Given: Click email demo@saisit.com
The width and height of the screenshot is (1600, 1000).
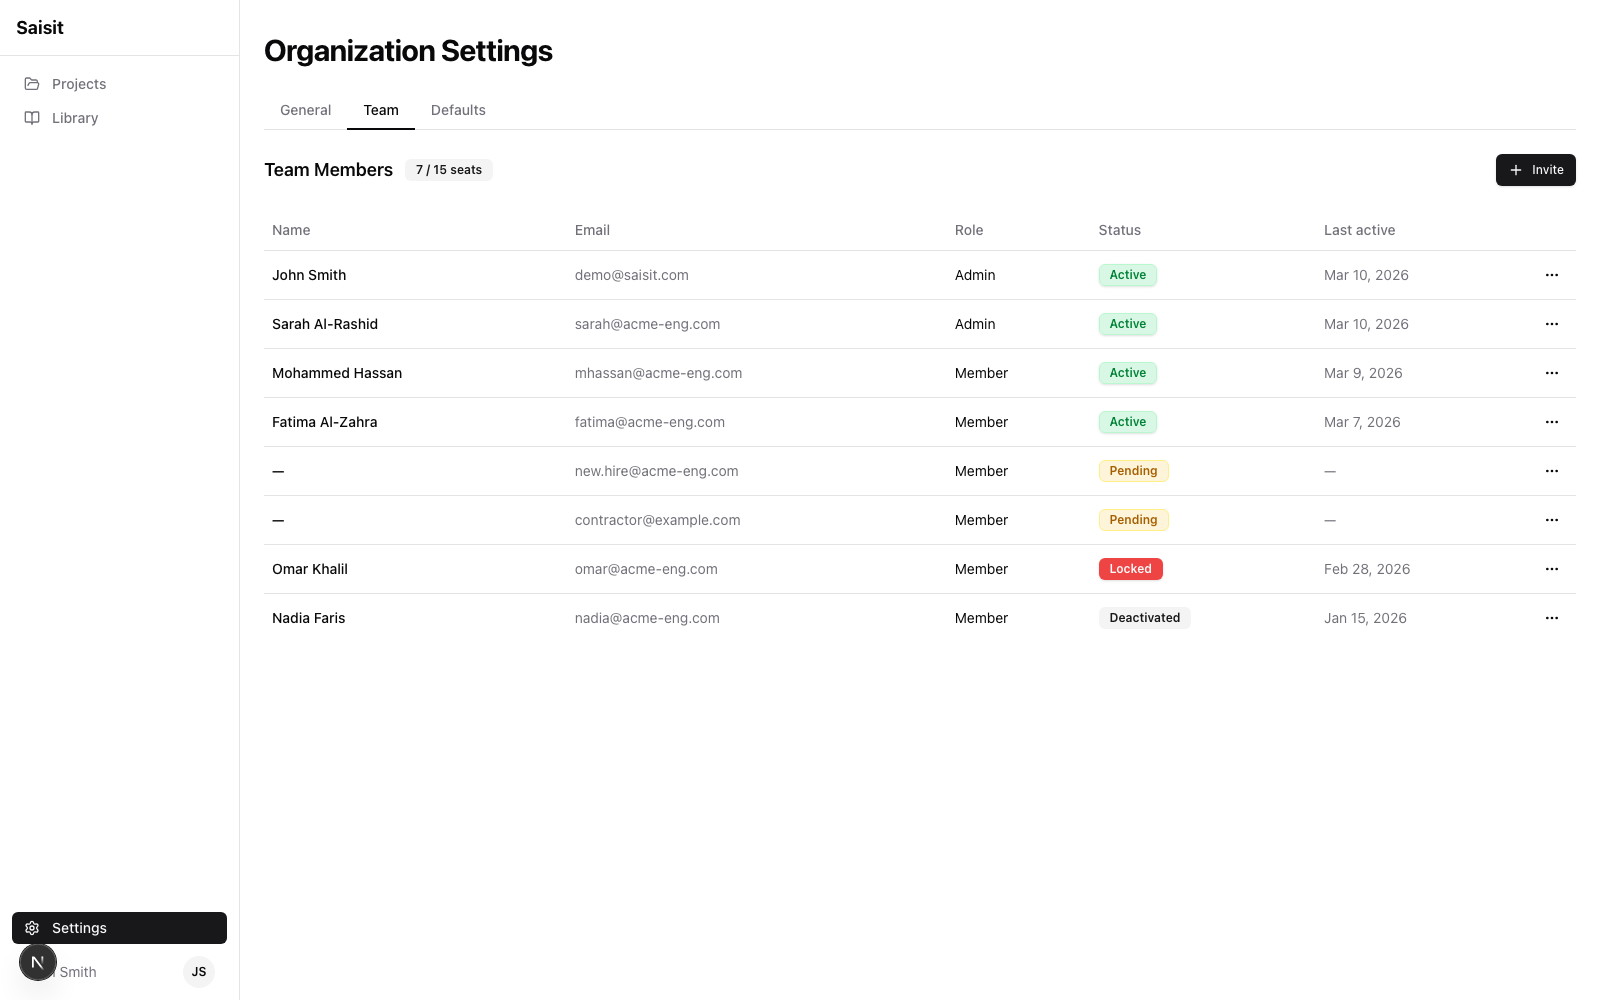Looking at the screenshot, I should pyautogui.click(x=632, y=275).
